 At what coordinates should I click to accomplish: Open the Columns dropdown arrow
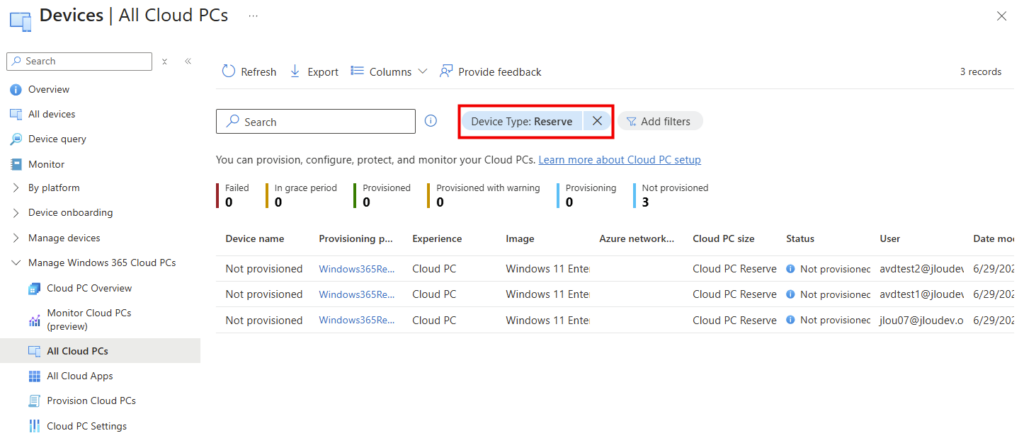(423, 71)
